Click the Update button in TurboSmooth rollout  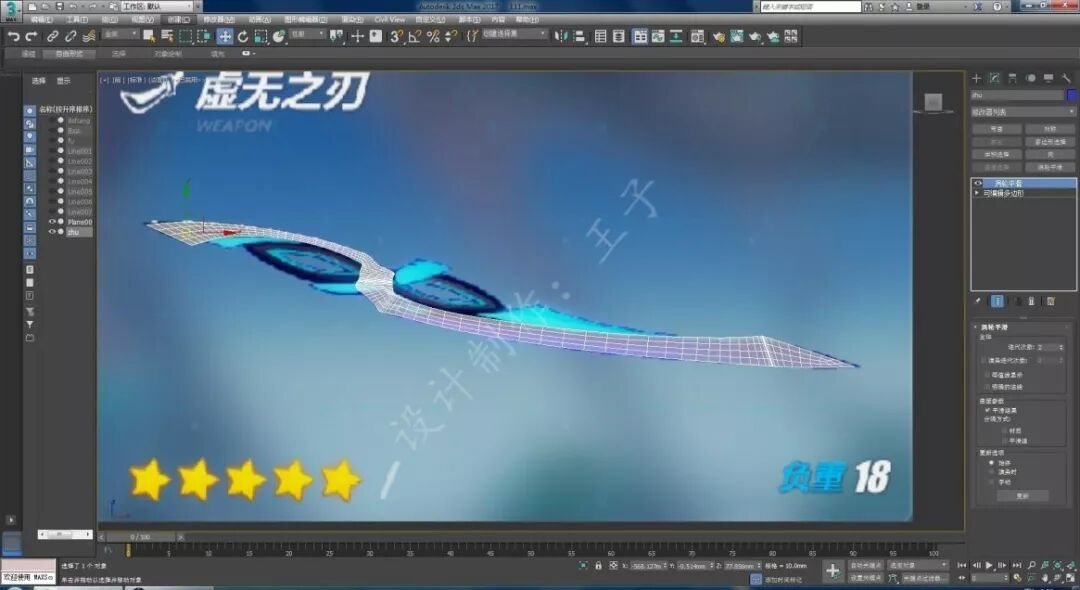1022,496
